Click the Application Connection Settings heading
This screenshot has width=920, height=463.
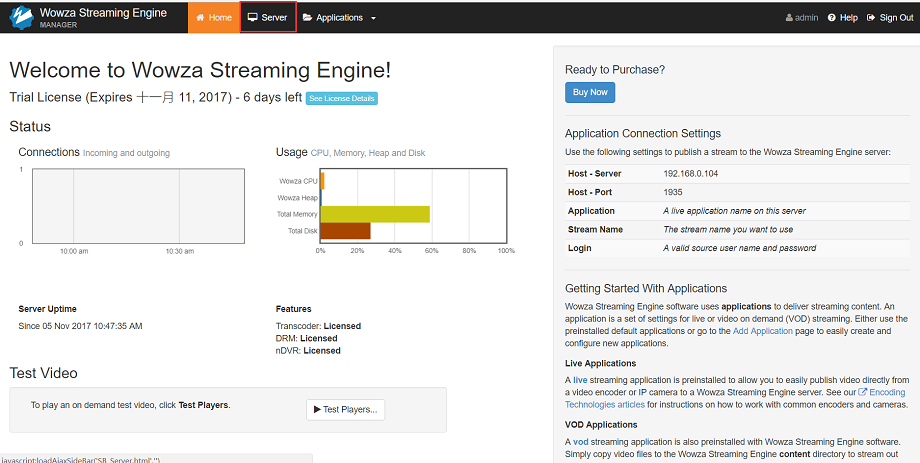click(x=643, y=133)
